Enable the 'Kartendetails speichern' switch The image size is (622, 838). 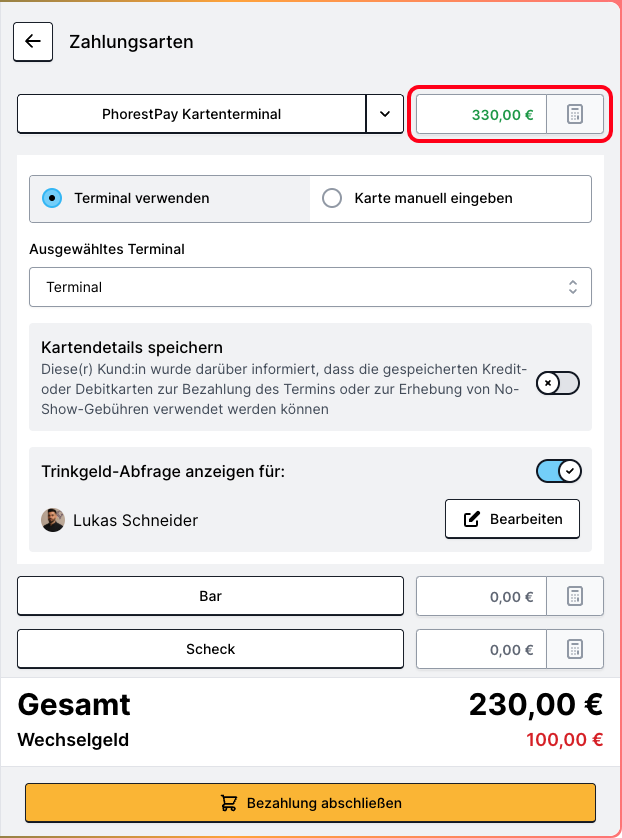557,383
